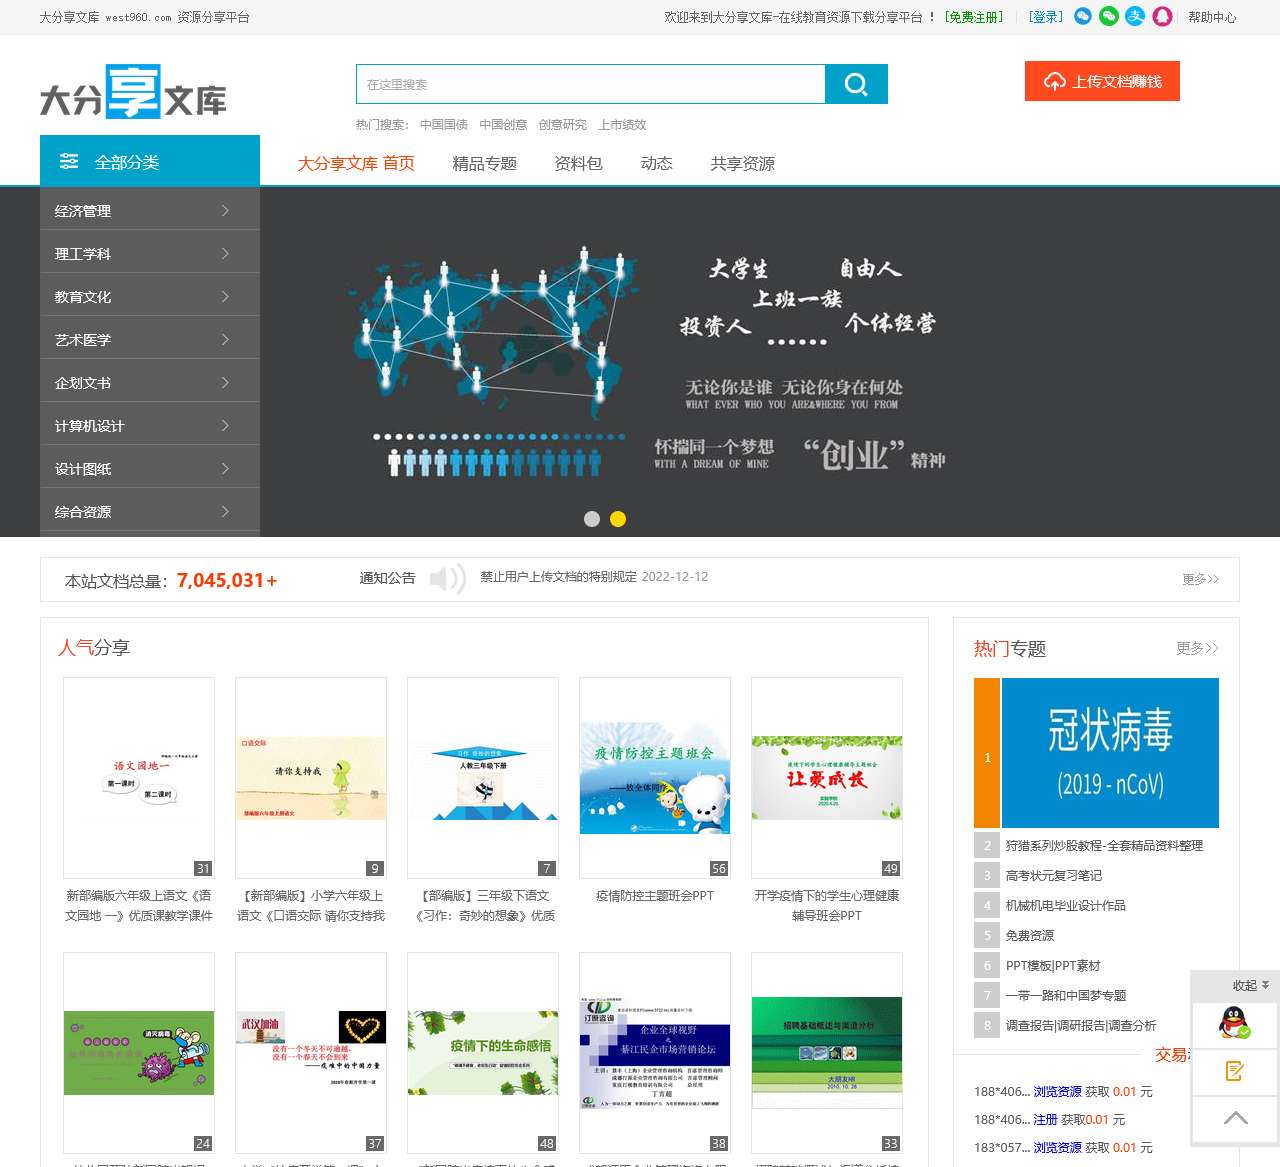The width and height of the screenshot is (1280, 1167).
Task: Open the 企业全球视野 document thumbnail
Action: [x=655, y=1053]
